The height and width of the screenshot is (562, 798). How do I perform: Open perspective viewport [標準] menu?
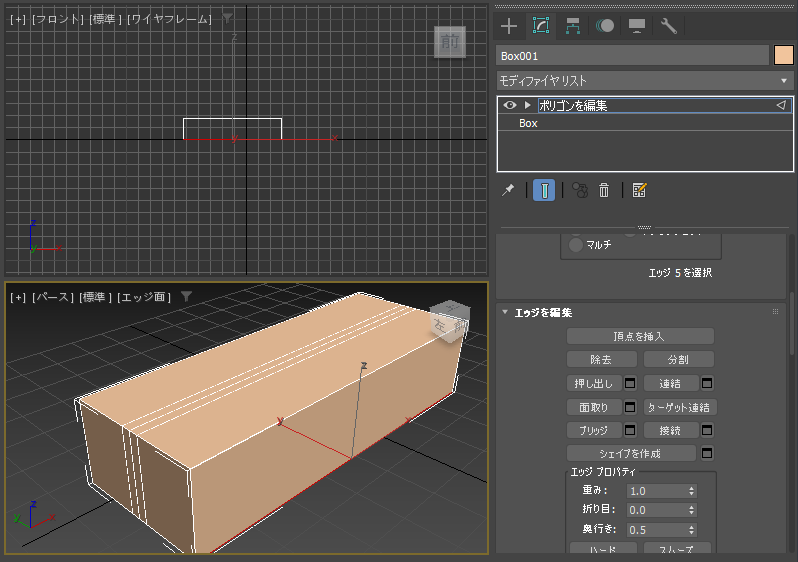point(95,297)
